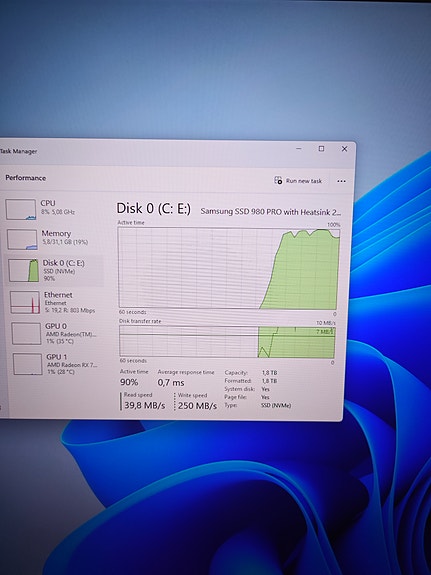Viewport: 431px width, 575px height.
Task: Click the Disk active time graph
Action: pos(229,268)
